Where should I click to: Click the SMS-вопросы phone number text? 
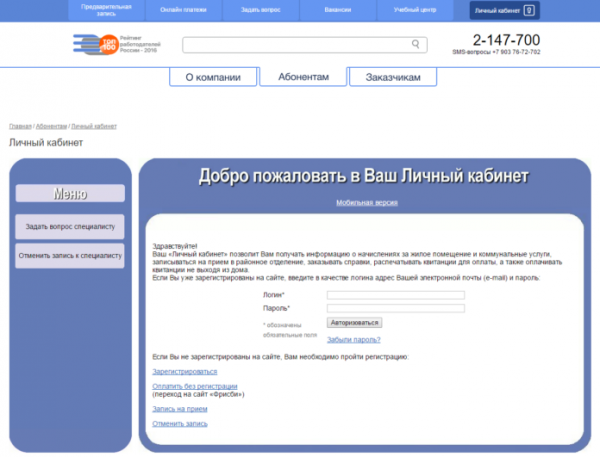coord(496,52)
